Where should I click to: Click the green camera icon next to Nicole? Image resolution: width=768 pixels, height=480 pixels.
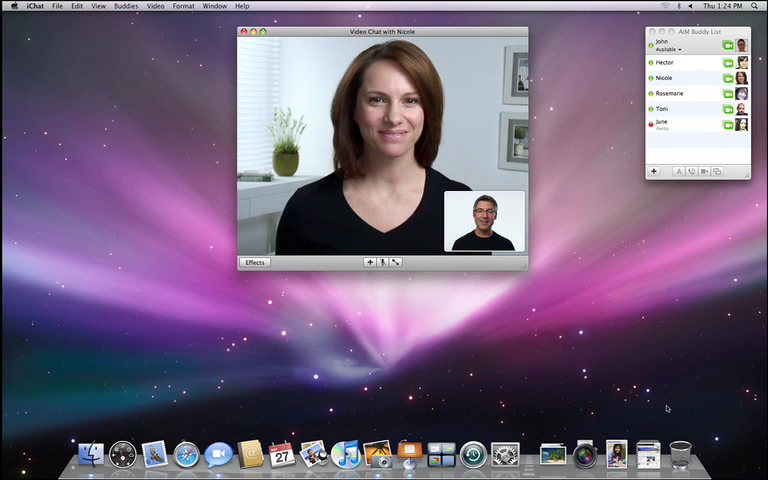pyautogui.click(x=728, y=78)
